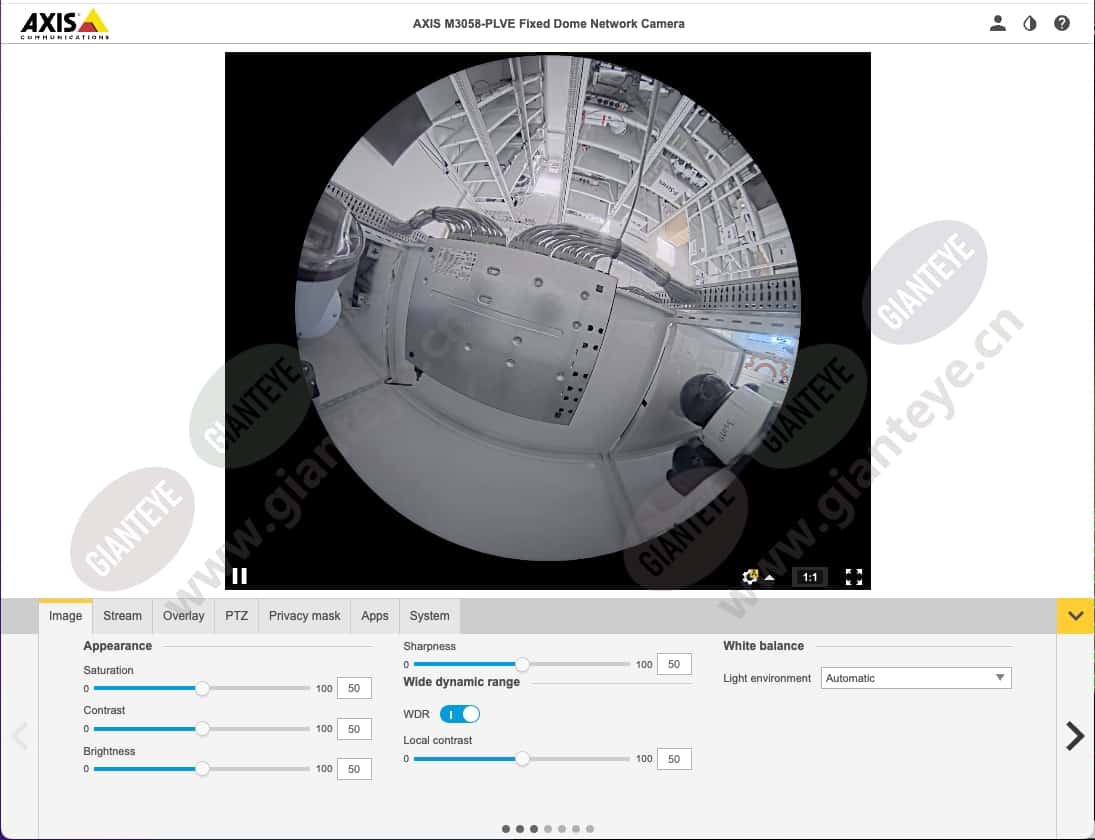Click the Contrast slider handle

coord(202,729)
